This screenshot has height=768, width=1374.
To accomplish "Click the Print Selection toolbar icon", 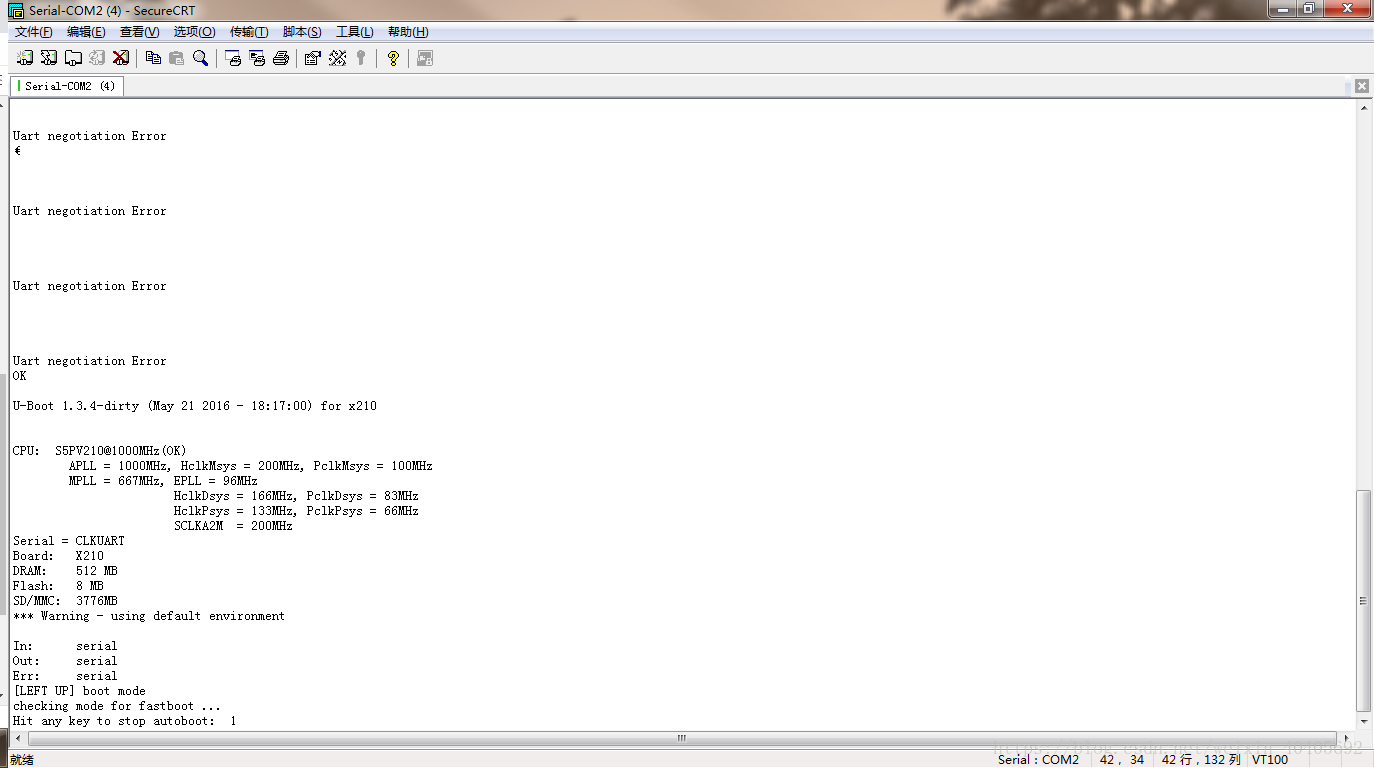I will pos(257,58).
